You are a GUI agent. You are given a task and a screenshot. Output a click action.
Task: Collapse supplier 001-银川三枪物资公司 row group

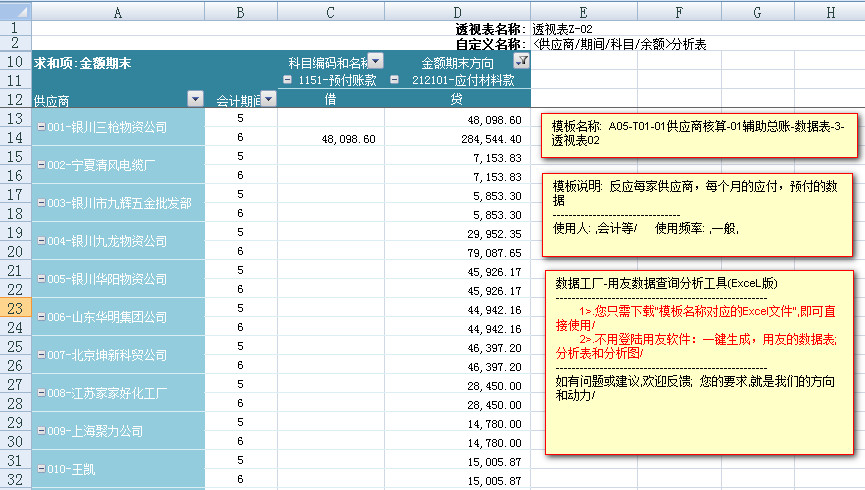tap(41, 128)
